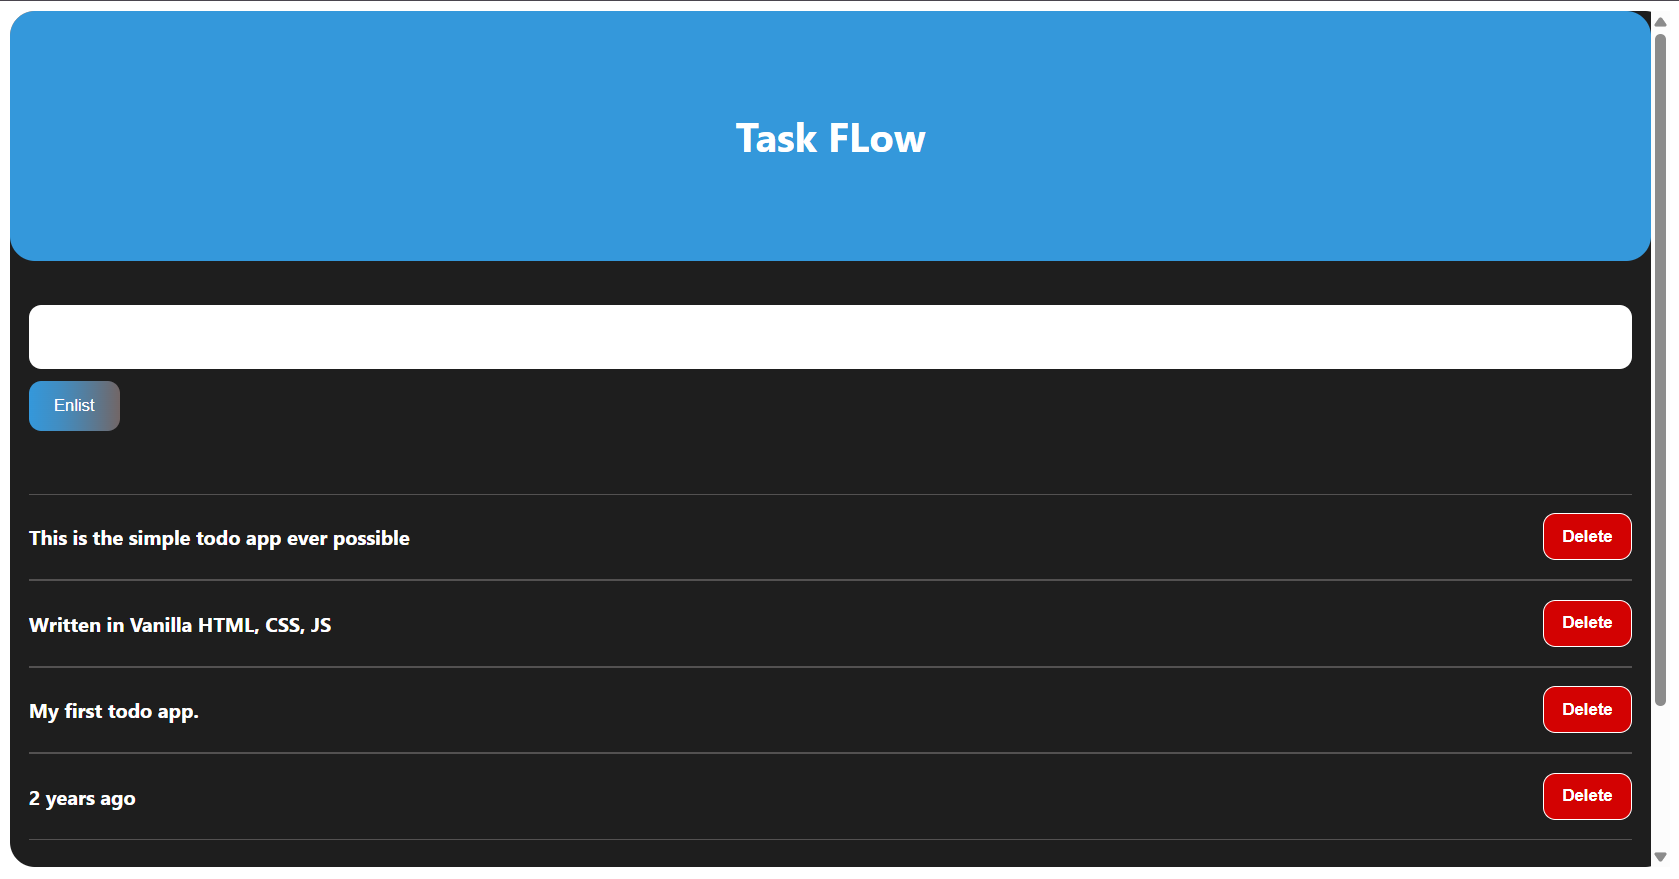Click the word 'years' in the last task
Viewport: 1679px width, 879px height.
coord(70,799)
